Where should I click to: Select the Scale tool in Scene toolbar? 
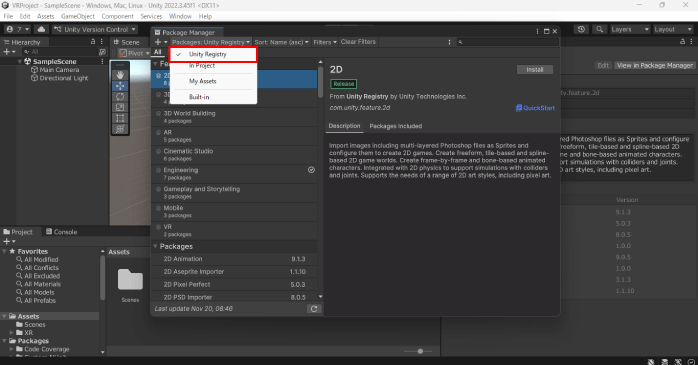[120, 107]
